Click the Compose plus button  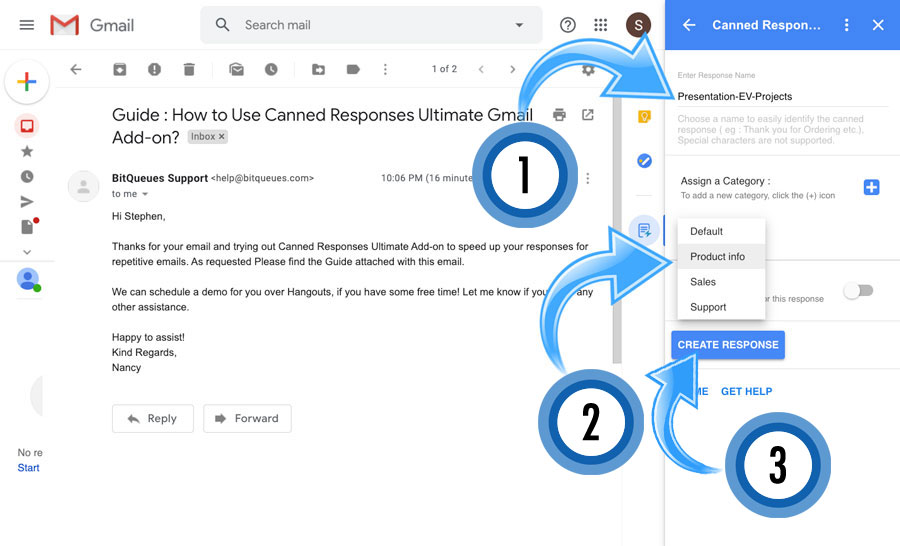click(27, 82)
